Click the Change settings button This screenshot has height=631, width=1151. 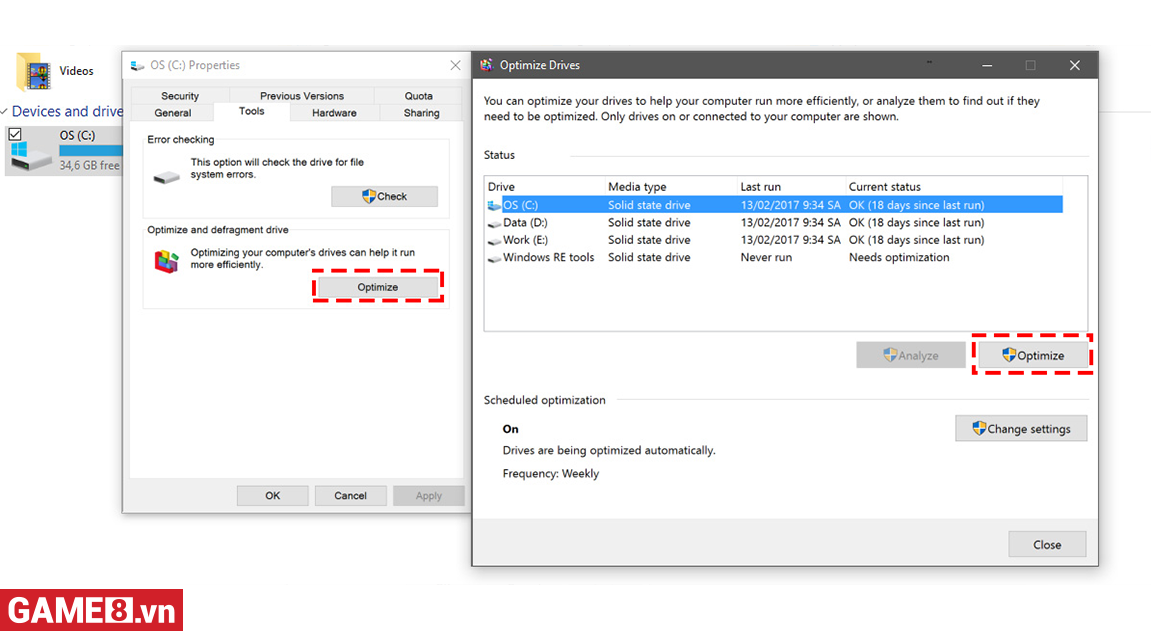click(x=1020, y=429)
